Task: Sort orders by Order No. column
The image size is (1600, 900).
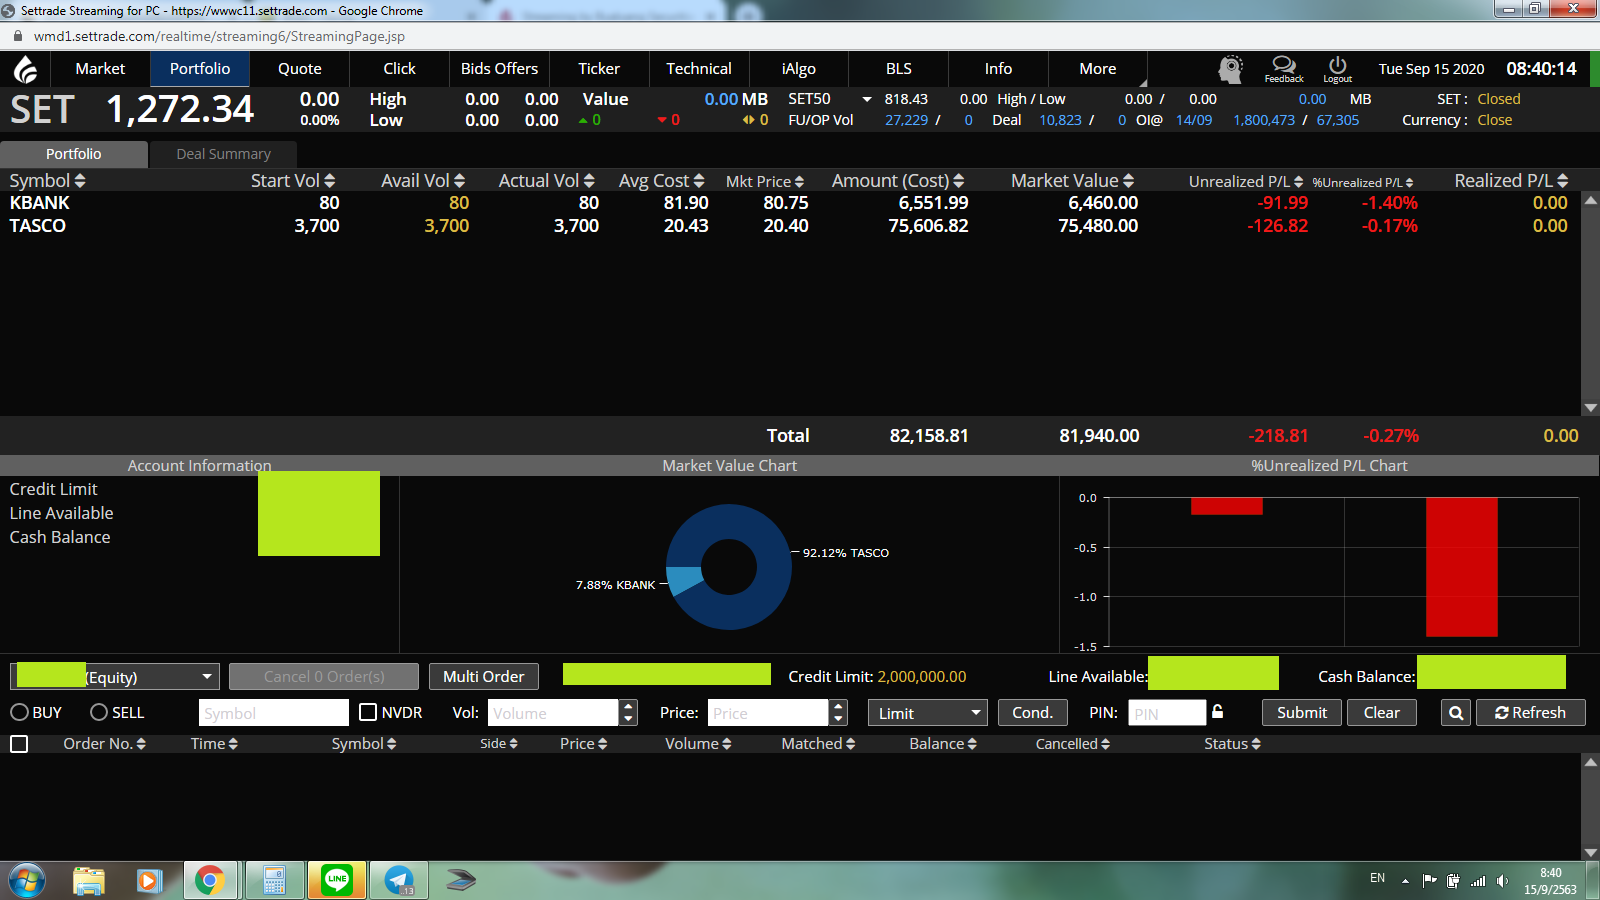Action: [x=104, y=744]
